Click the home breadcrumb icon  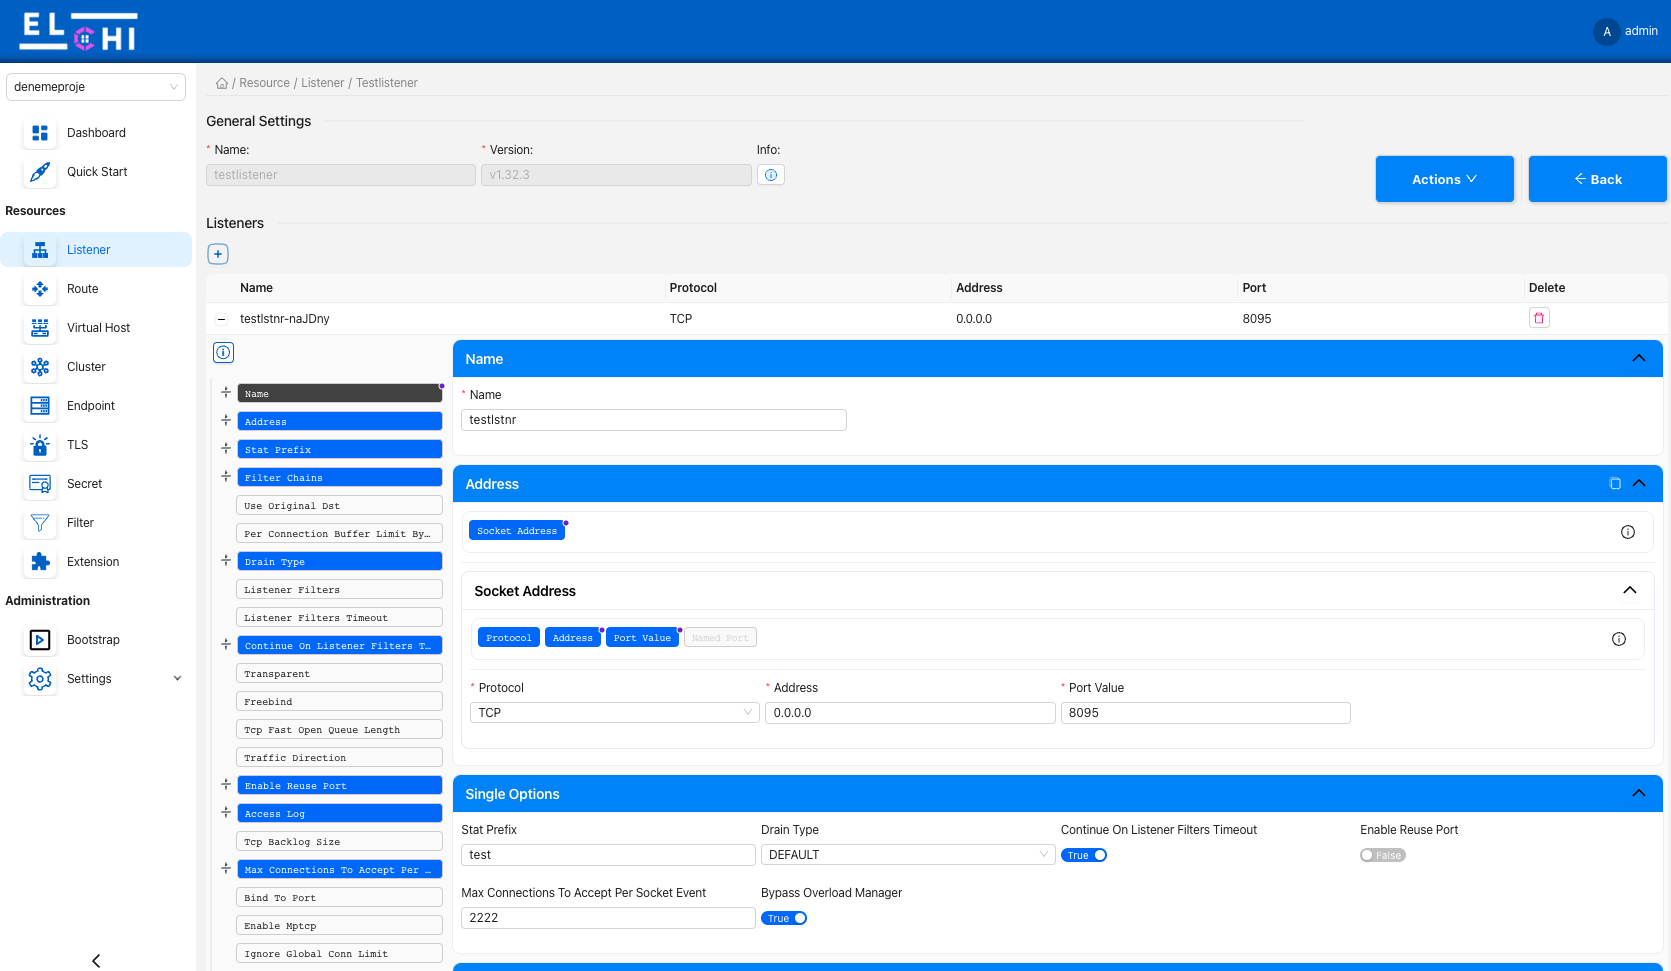222,83
